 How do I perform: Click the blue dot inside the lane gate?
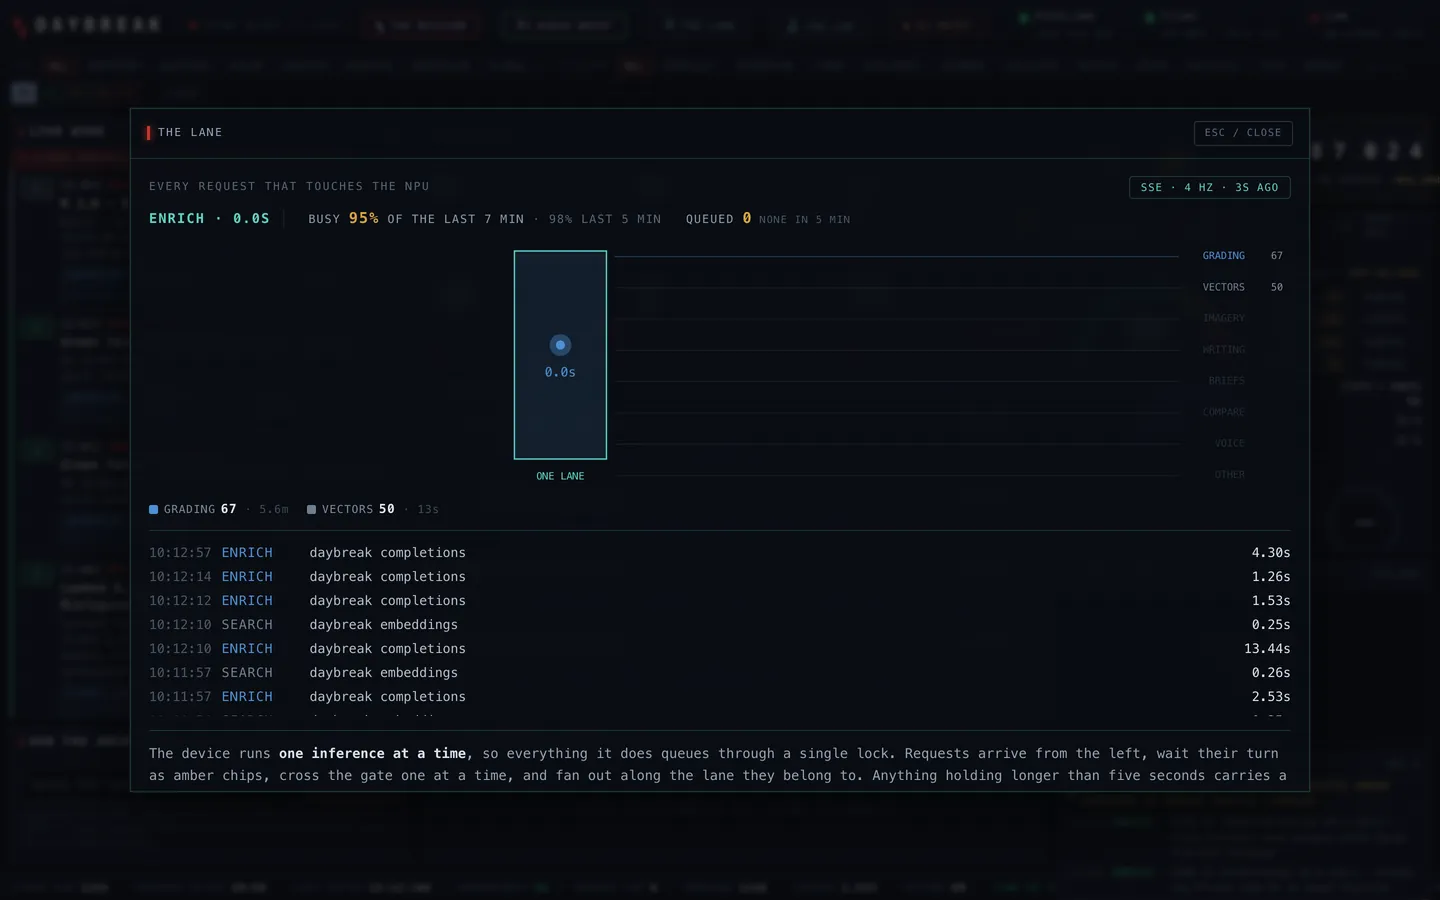(x=560, y=345)
